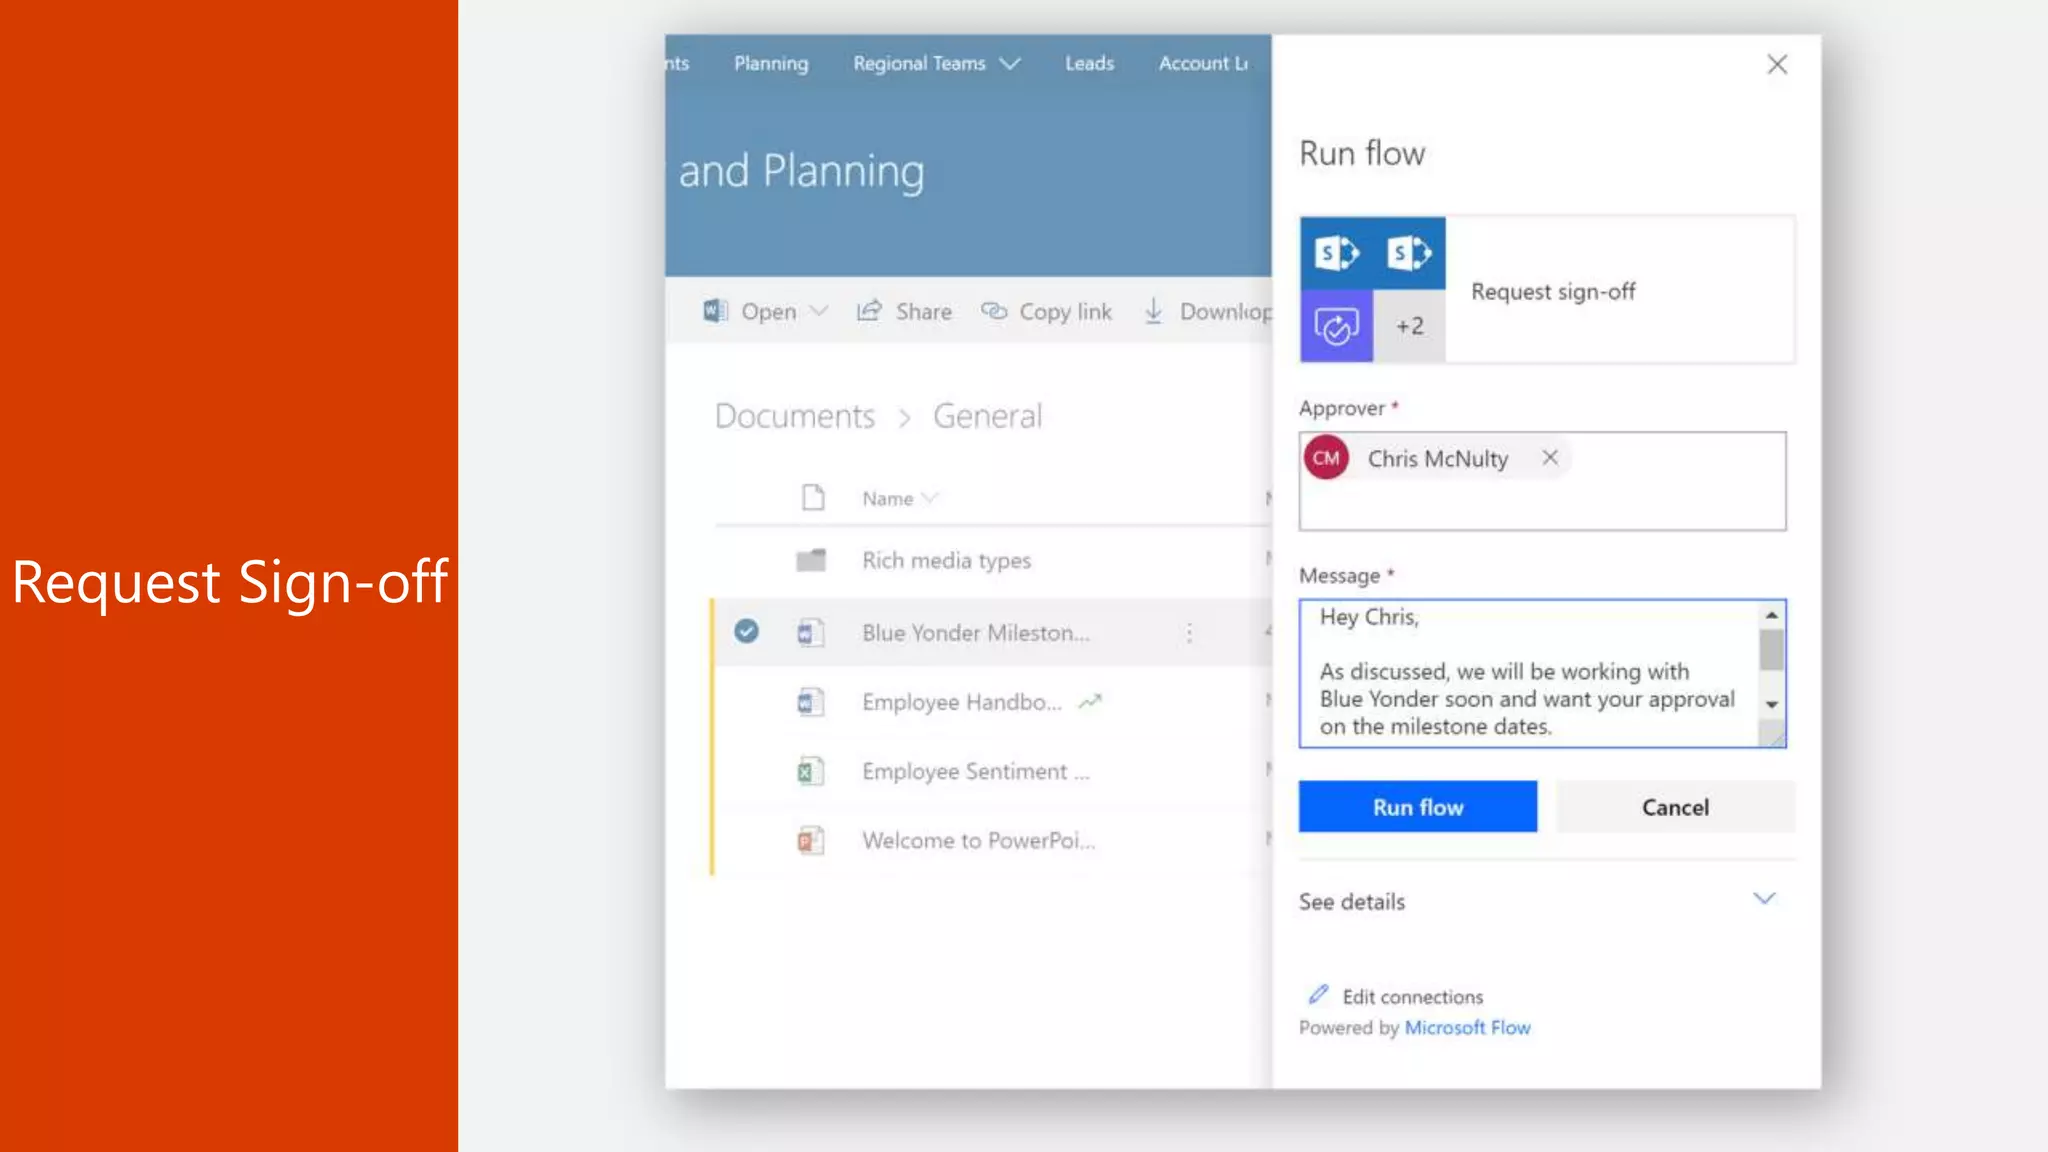Viewport: 2048px width, 1152px height.
Task: Deselect the Blue Yonder Milestone checkmark
Action: point(746,631)
